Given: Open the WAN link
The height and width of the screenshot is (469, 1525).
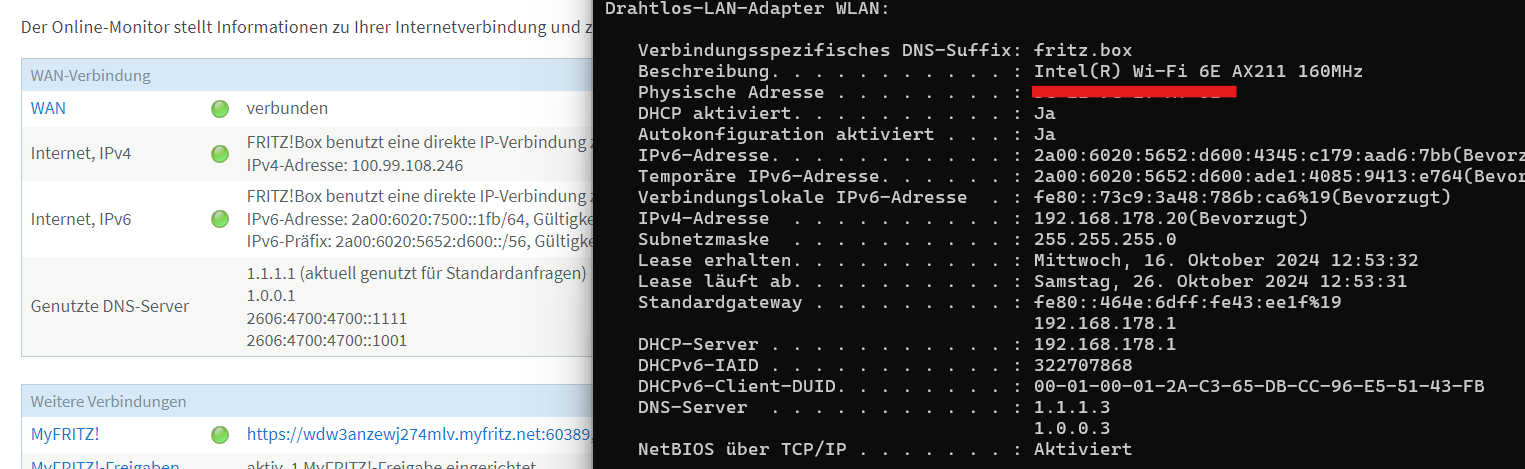Looking at the screenshot, I should [48, 108].
